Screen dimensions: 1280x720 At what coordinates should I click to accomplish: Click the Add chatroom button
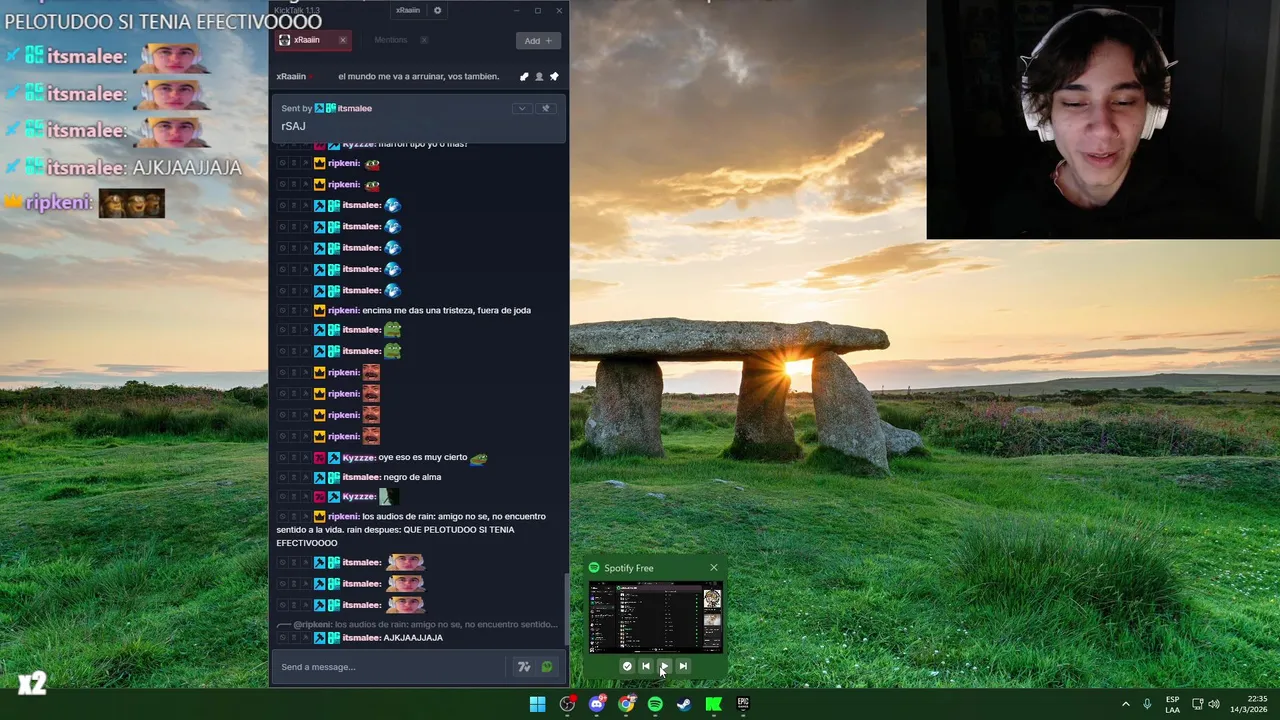click(x=538, y=40)
